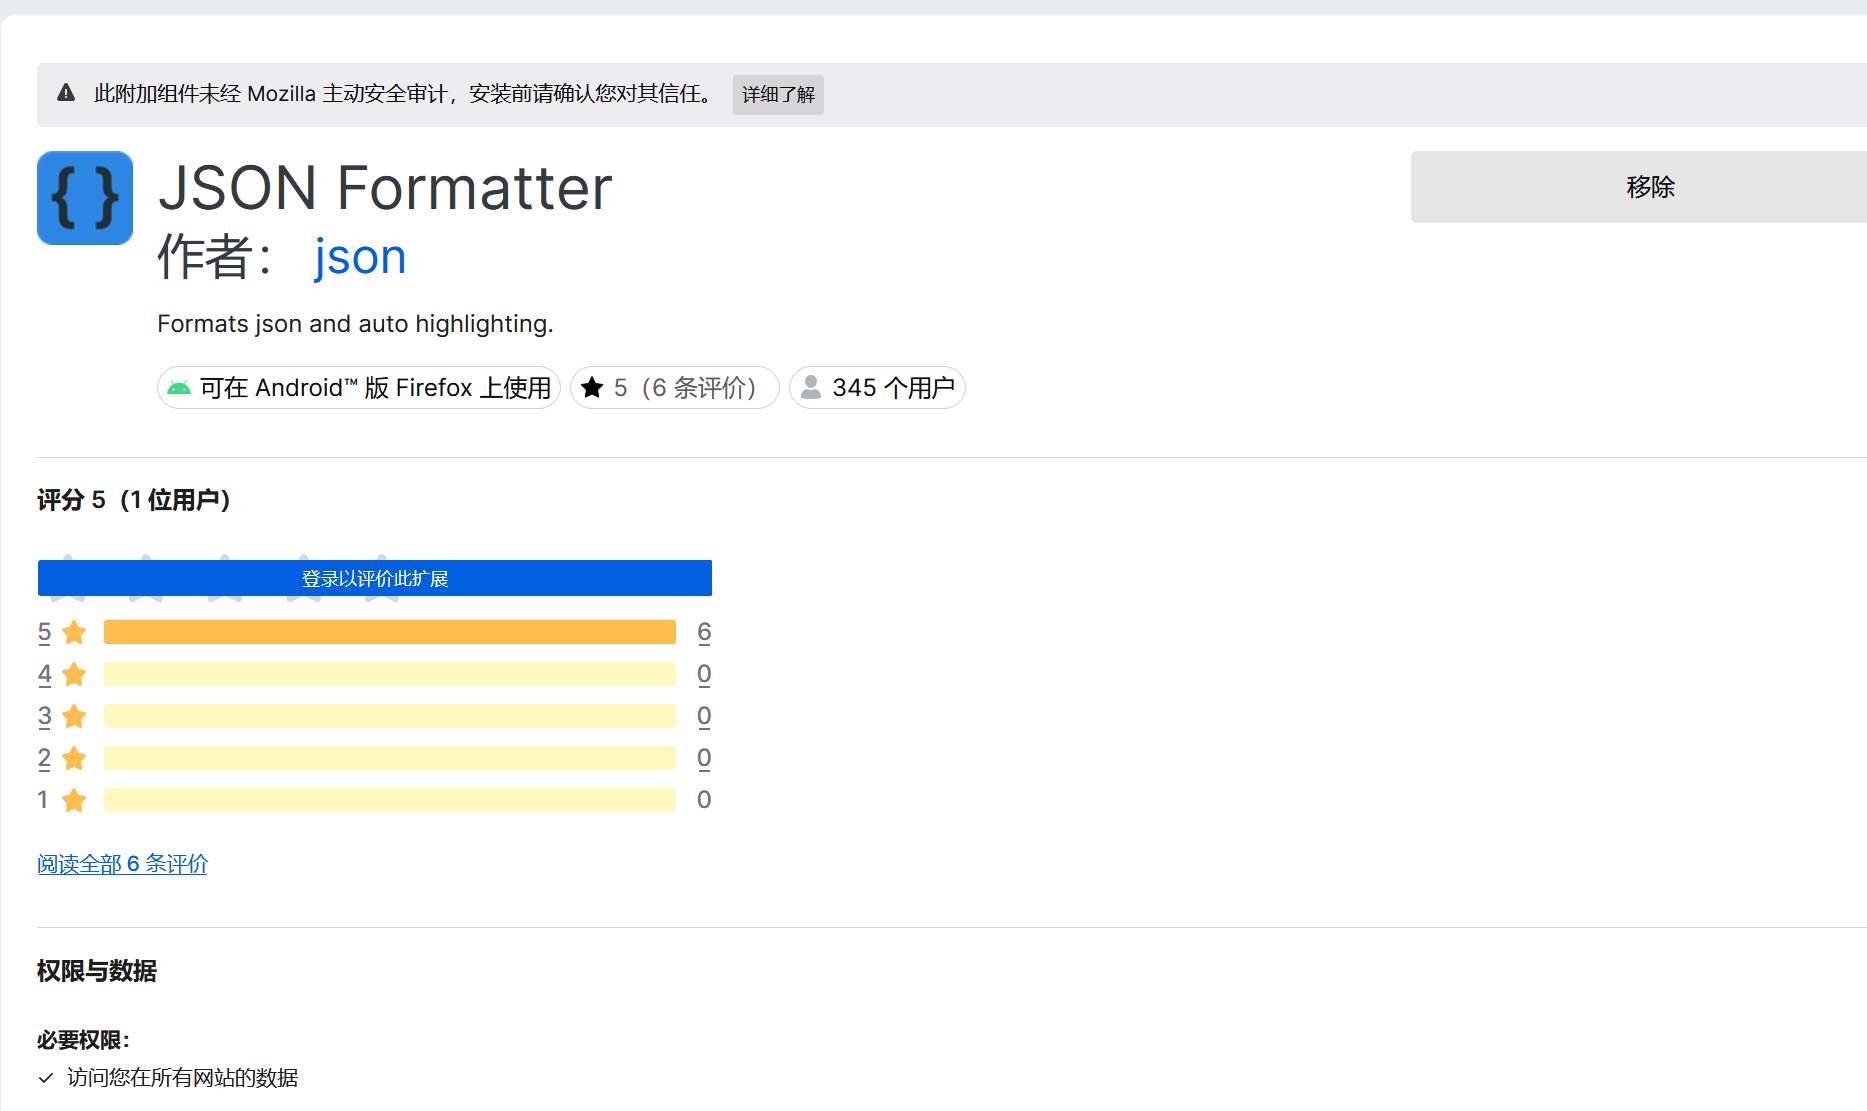The image size is (1867, 1111).
Task: Click the count 6 for 5-star reviews
Action: (704, 632)
